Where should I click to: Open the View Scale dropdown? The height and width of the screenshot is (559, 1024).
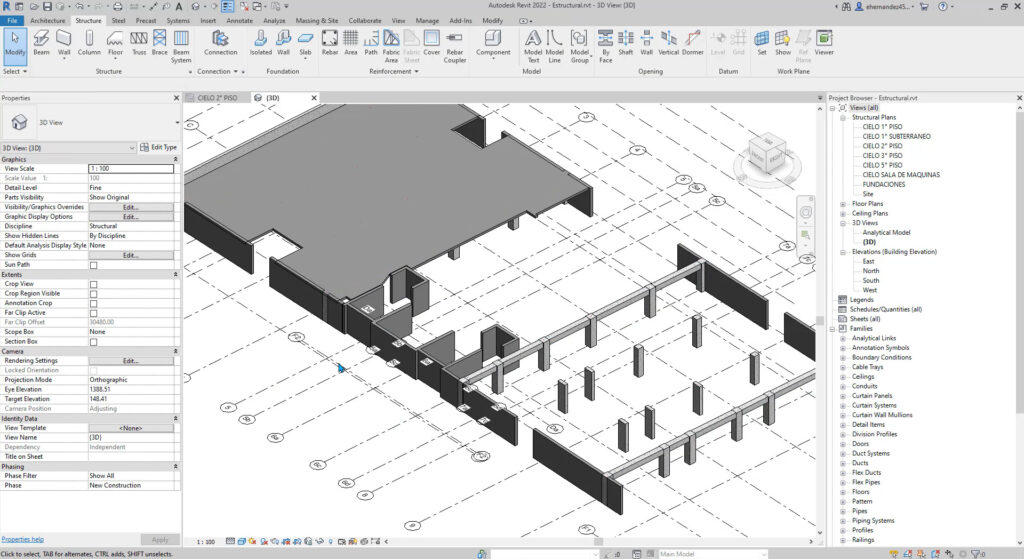(130, 169)
